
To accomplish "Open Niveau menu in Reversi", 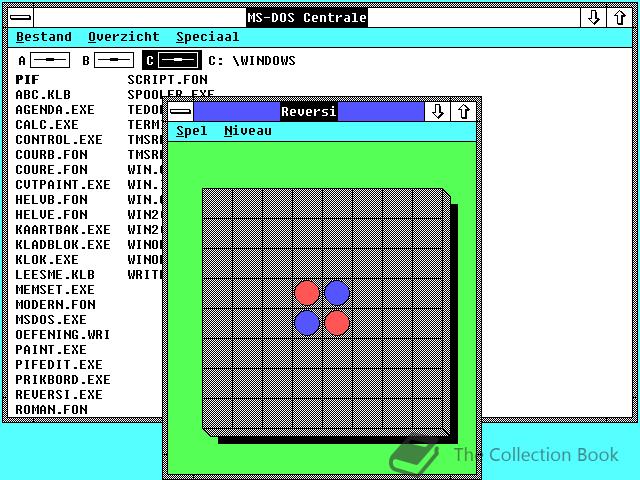I will [x=248, y=131].
